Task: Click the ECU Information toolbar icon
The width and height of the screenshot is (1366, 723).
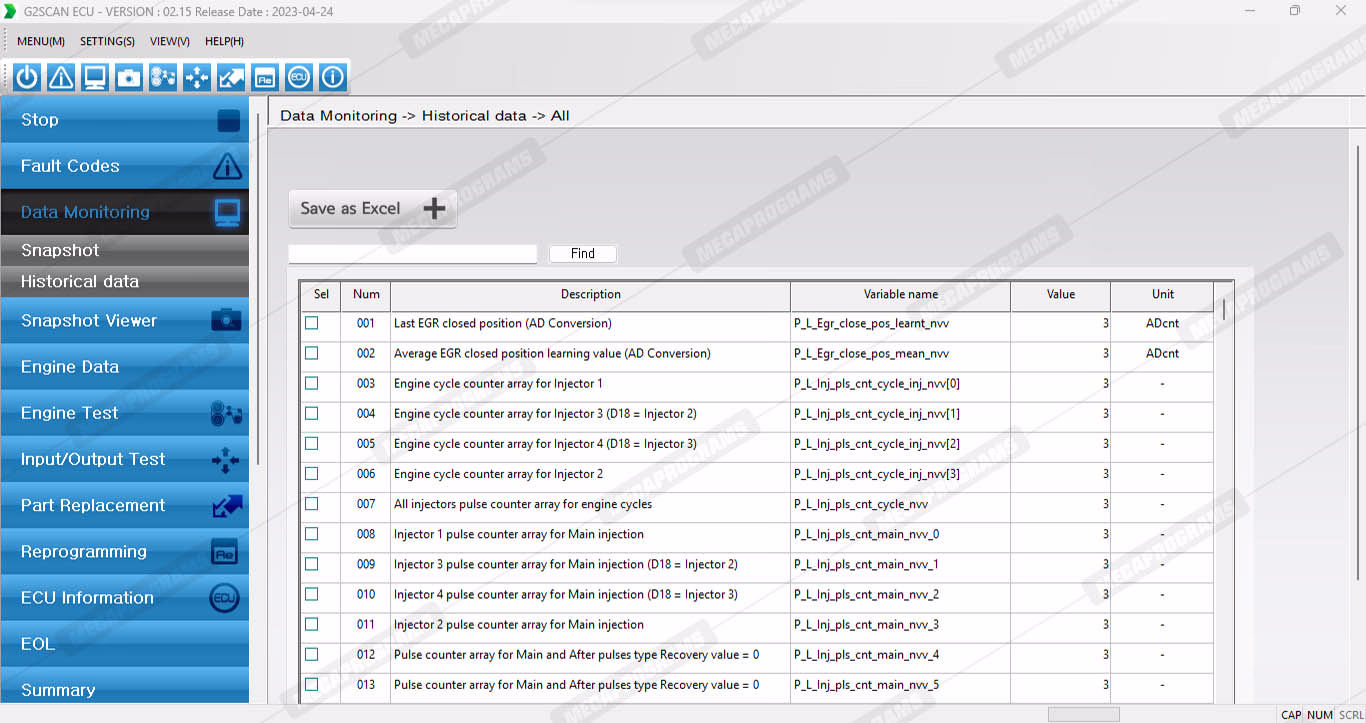Action: tap(299, 77)
